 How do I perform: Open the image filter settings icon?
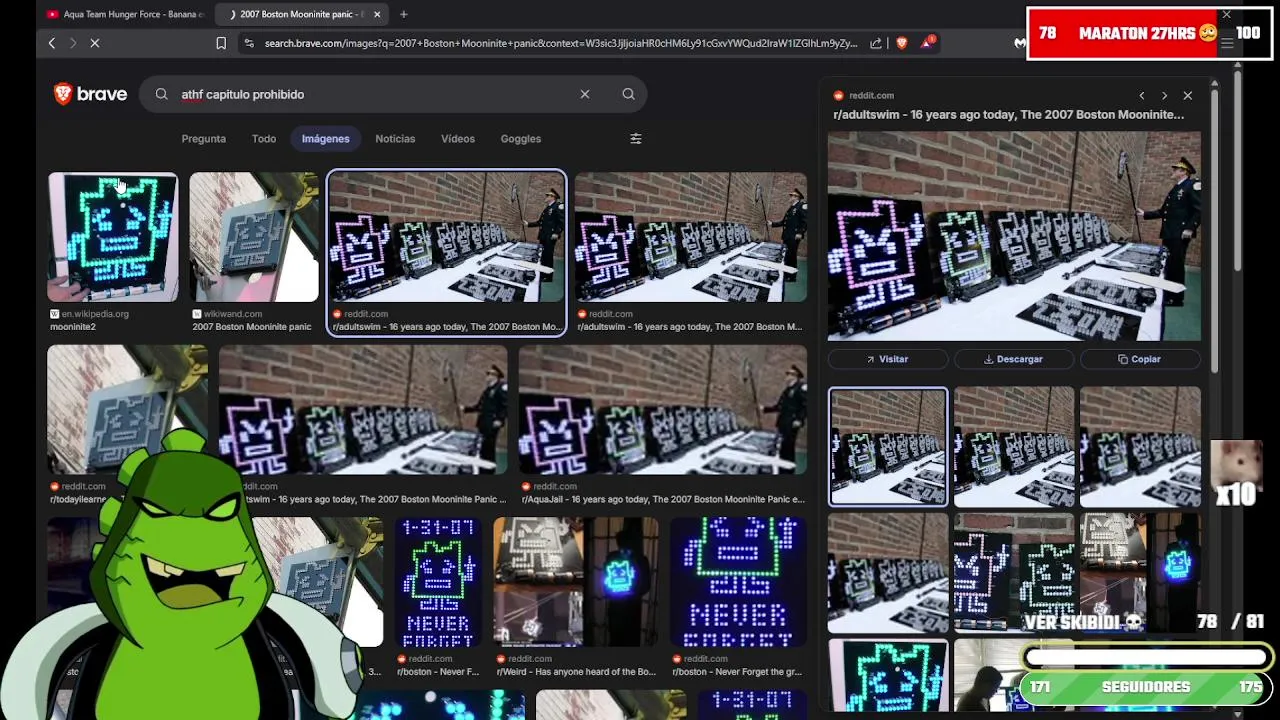click(x=636, y=139)
